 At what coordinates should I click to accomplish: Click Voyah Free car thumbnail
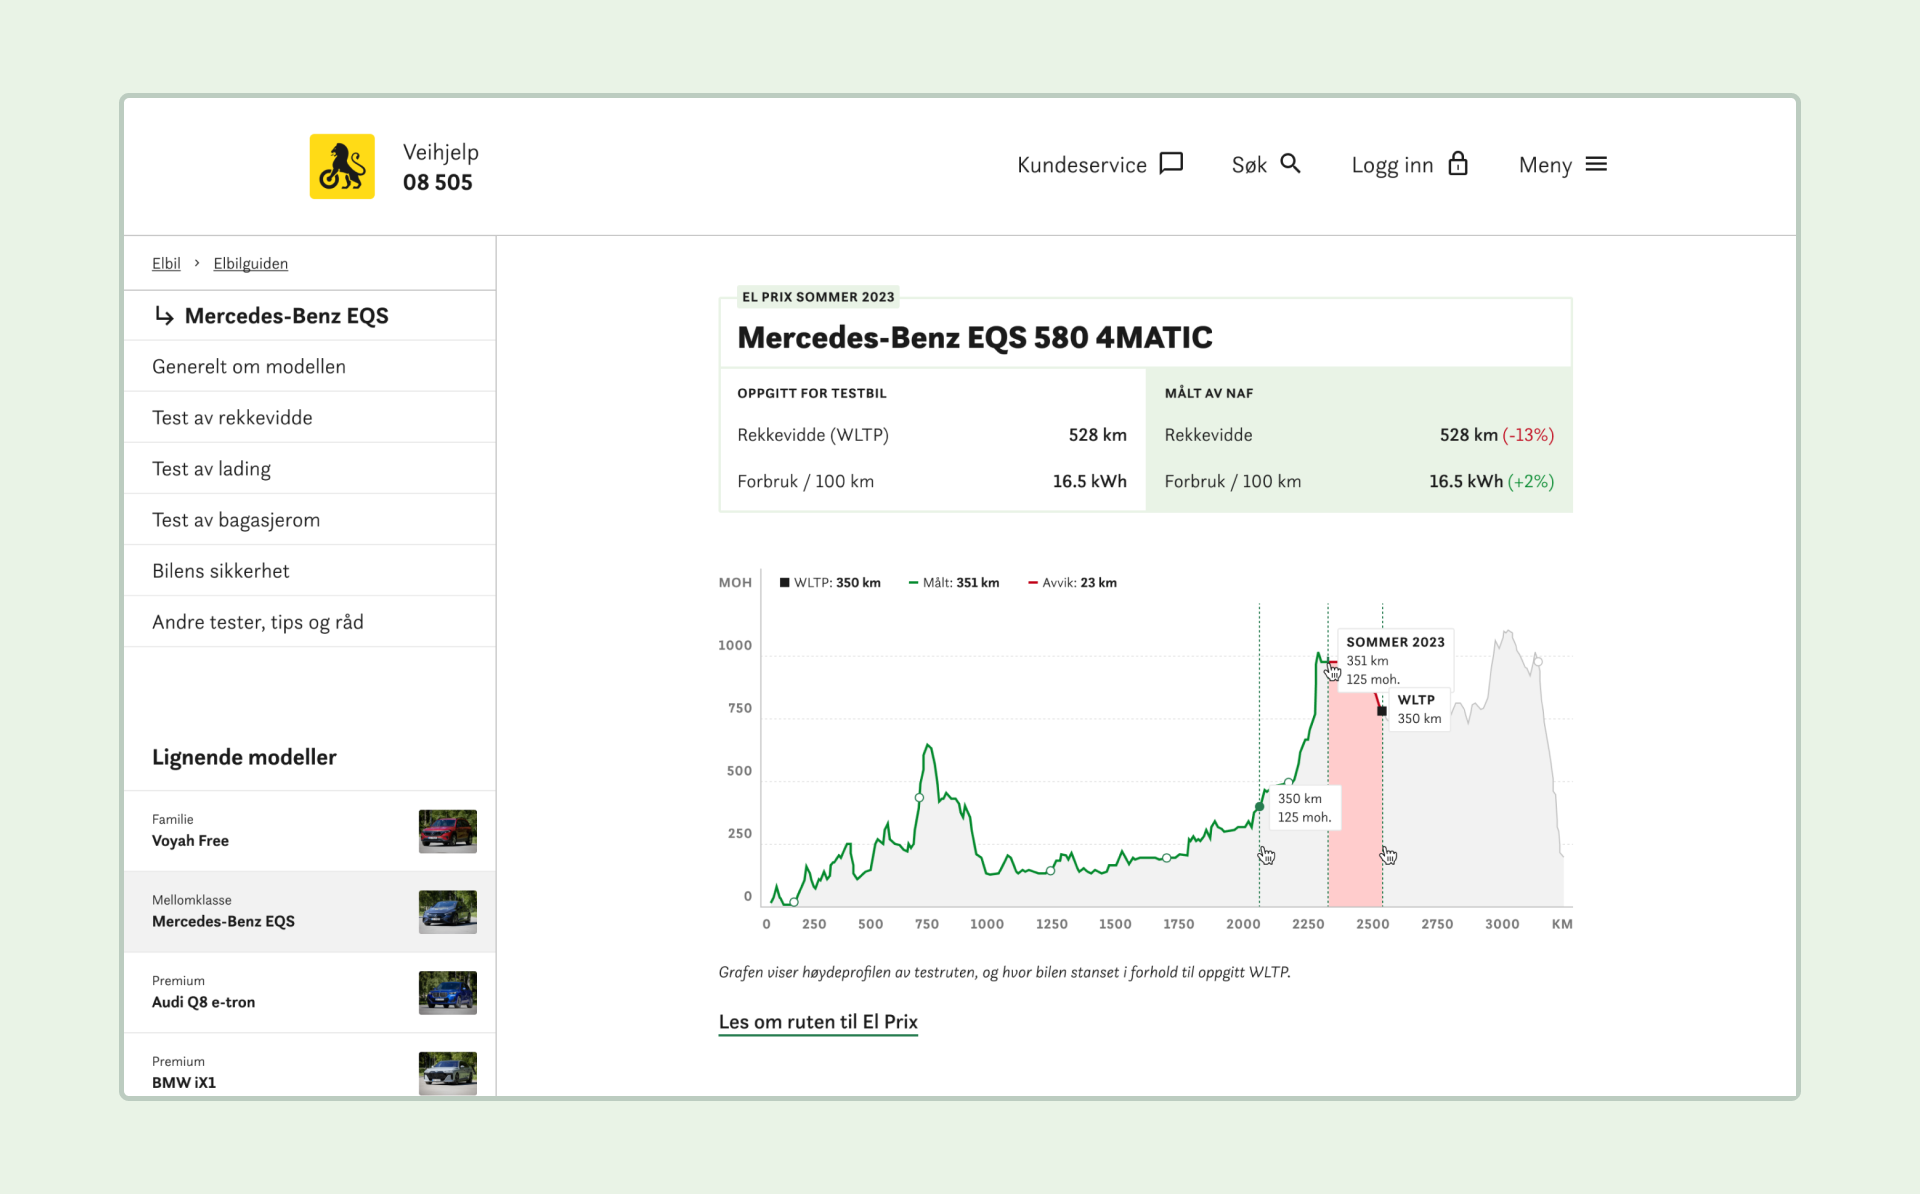[447, 831]
